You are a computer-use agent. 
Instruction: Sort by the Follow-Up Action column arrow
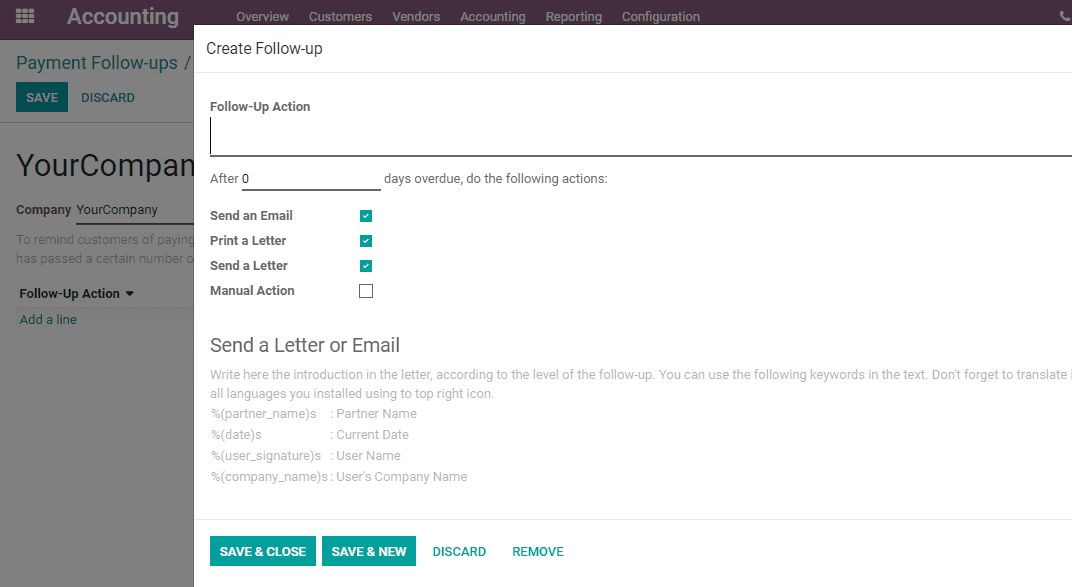pos(130,294)
